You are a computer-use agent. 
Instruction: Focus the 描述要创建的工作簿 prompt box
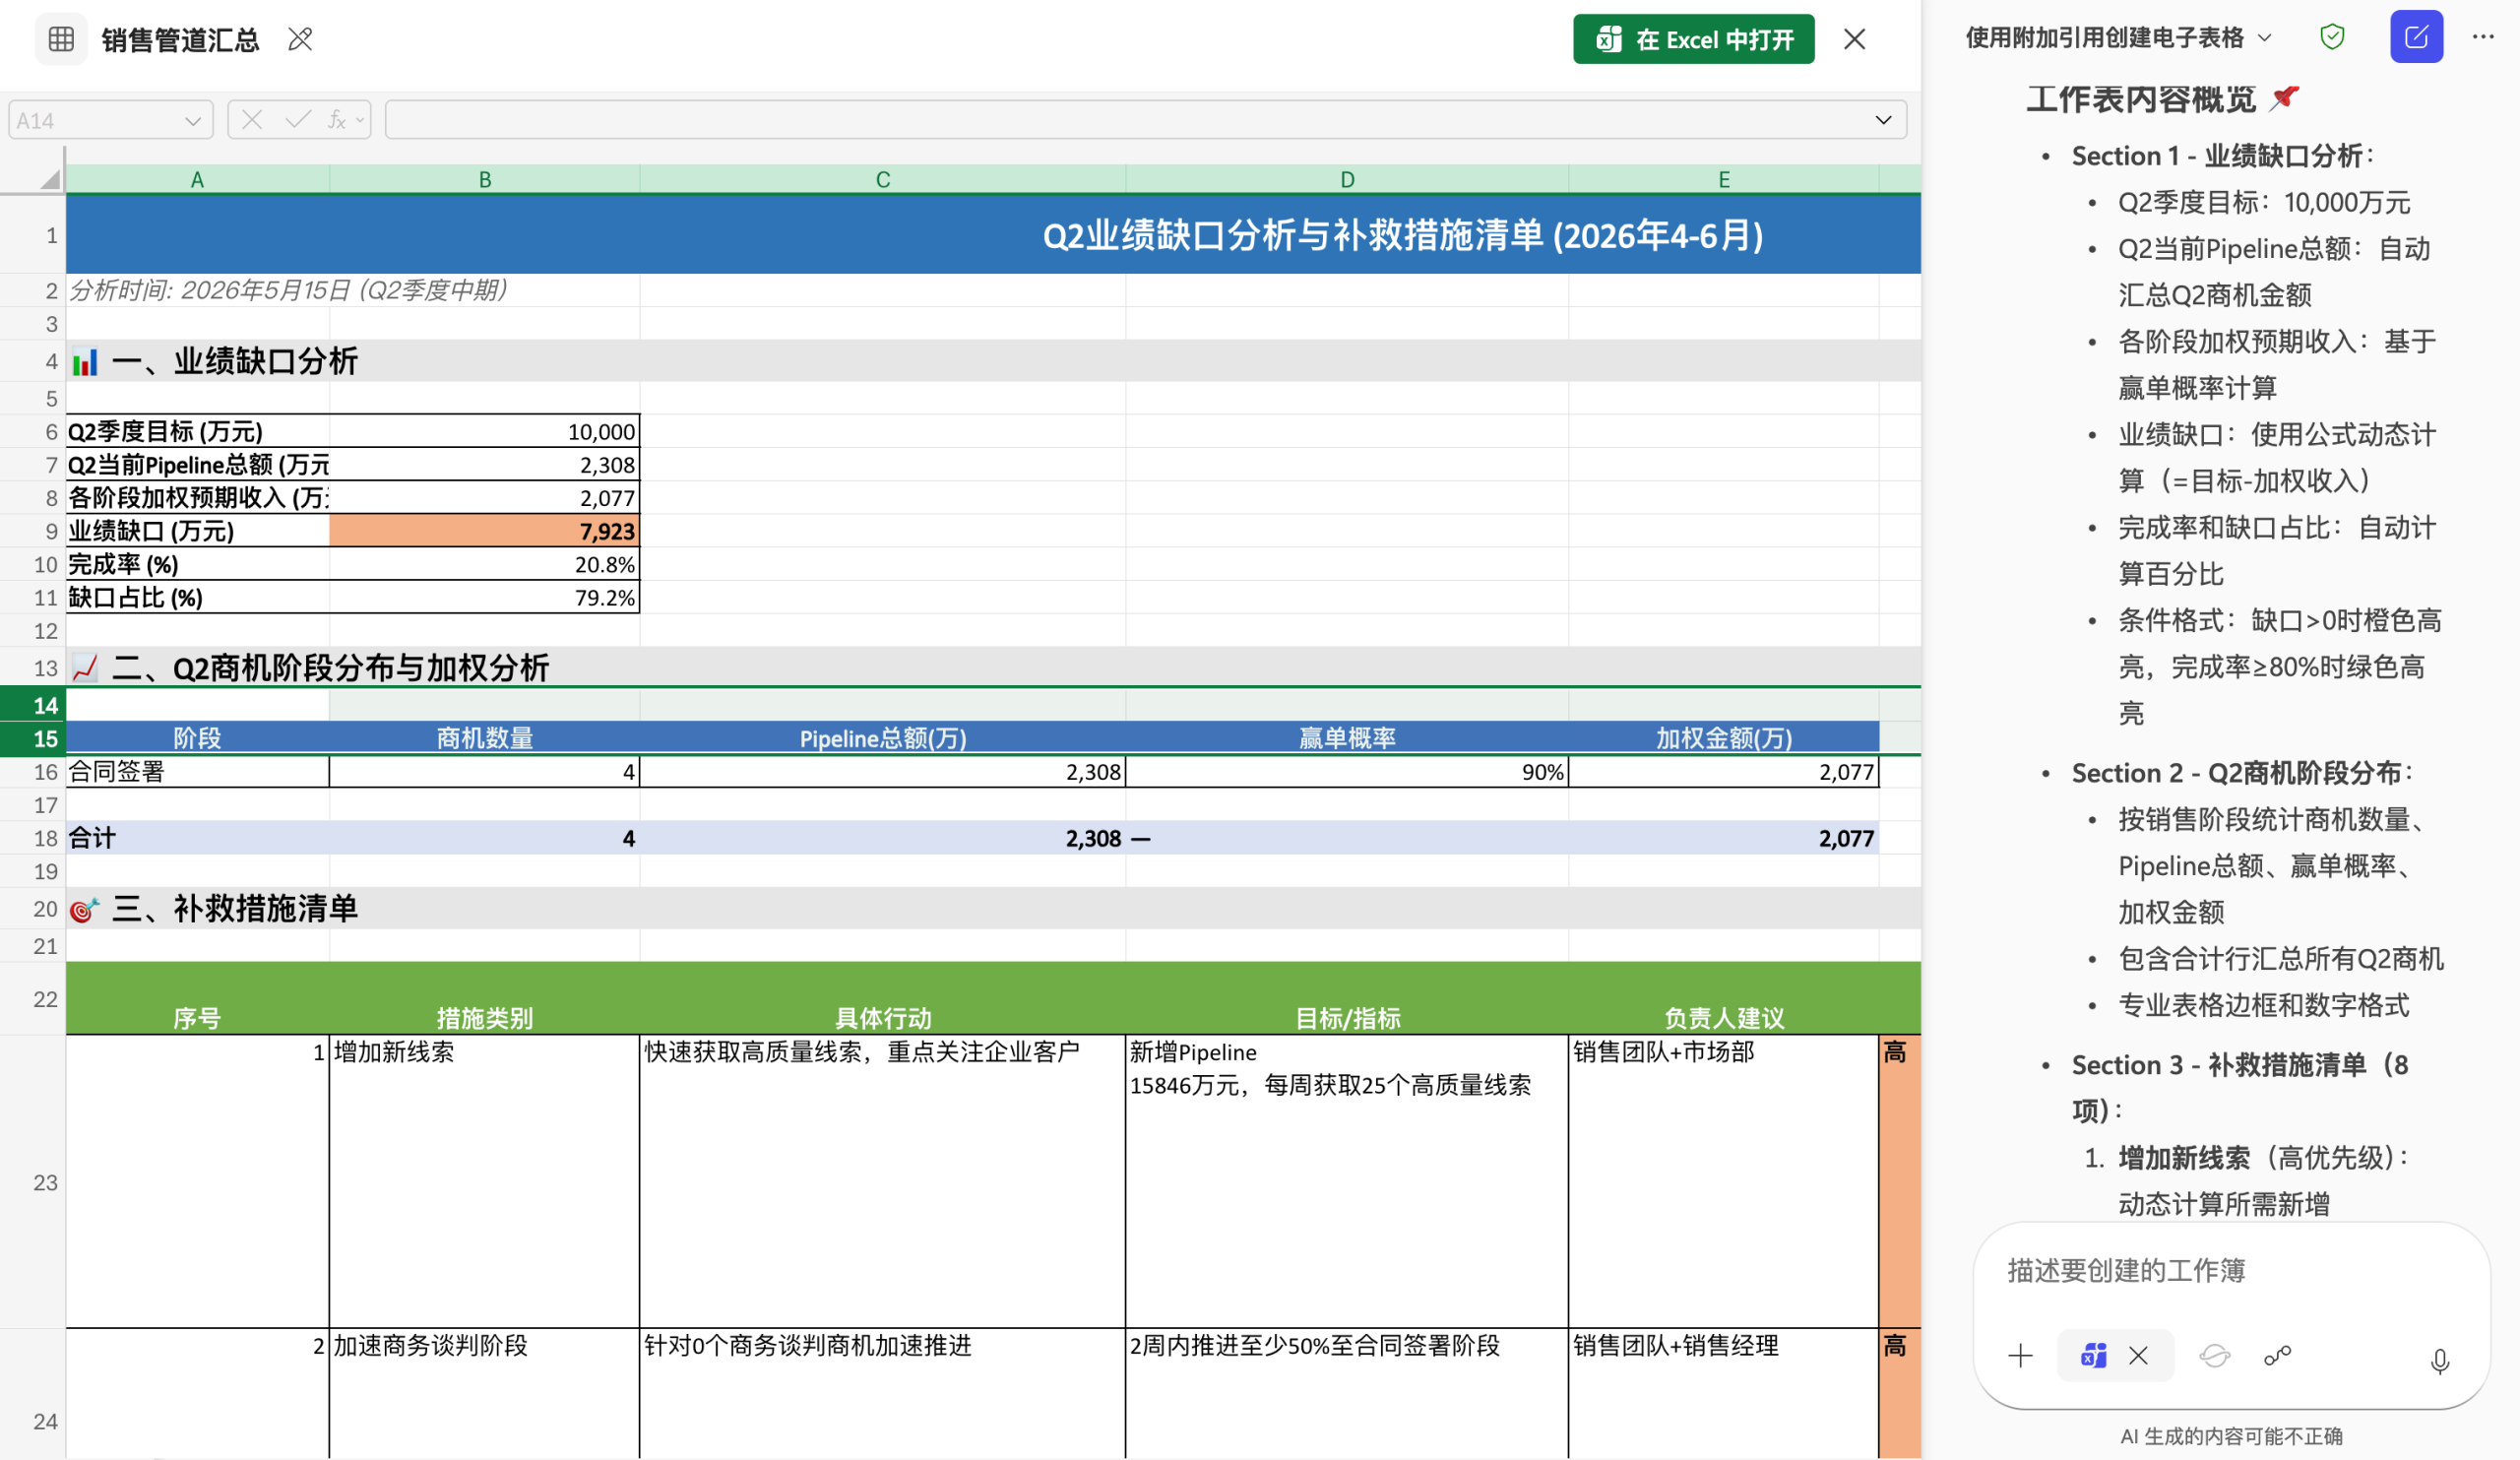pyautogui.click(x=2230, y=1270)
